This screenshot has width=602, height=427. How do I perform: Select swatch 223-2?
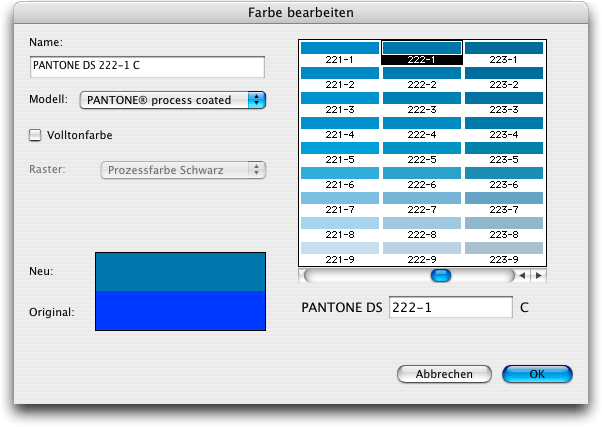(504, 78)
